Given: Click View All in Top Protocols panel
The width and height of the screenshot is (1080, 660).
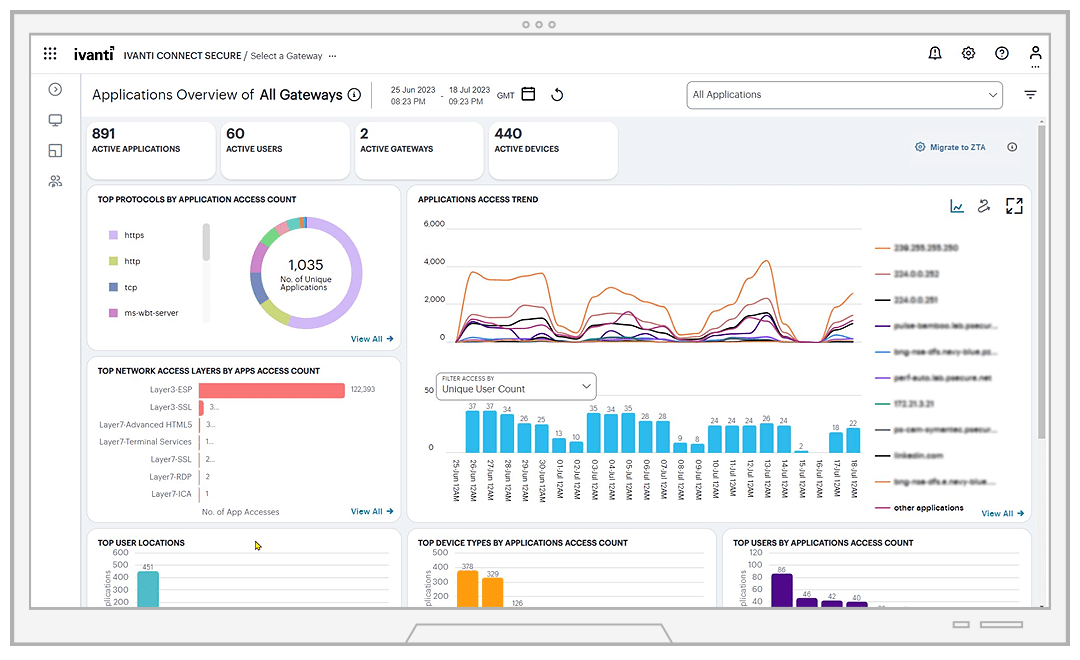Looking at the screenshot, I should pos(372,339).
